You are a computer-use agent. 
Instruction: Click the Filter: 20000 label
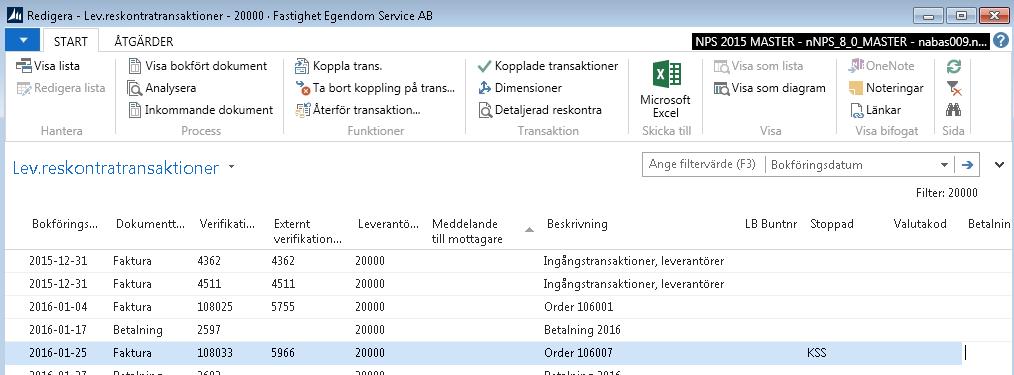click(947, 193)
